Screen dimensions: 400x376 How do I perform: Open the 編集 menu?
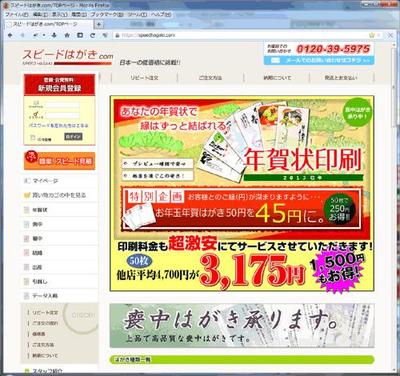tap(40, 15)
